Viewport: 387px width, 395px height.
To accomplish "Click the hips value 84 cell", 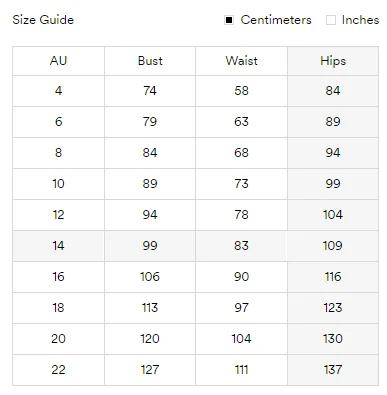I will coord(333,91).
